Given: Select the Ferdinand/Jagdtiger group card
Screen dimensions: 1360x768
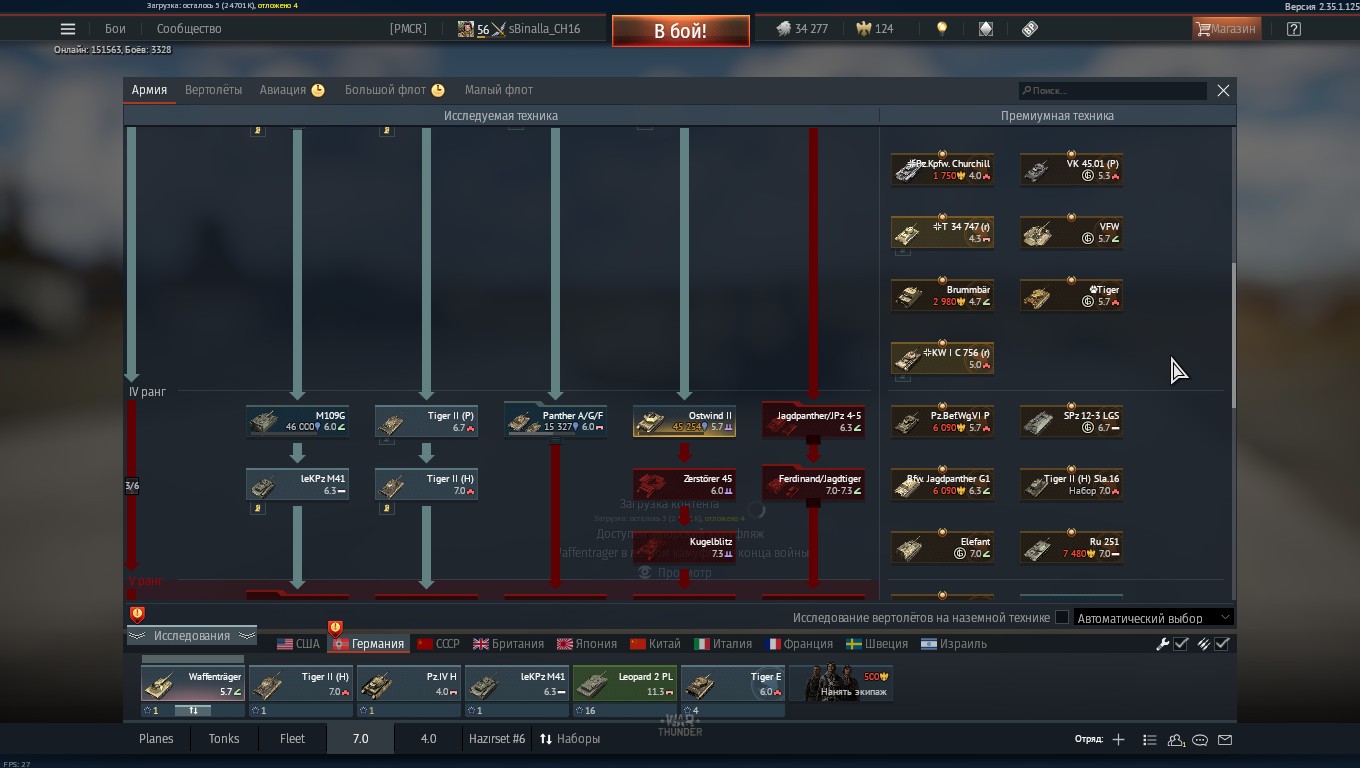Looking at the screenshot, I should pos(813,484).
